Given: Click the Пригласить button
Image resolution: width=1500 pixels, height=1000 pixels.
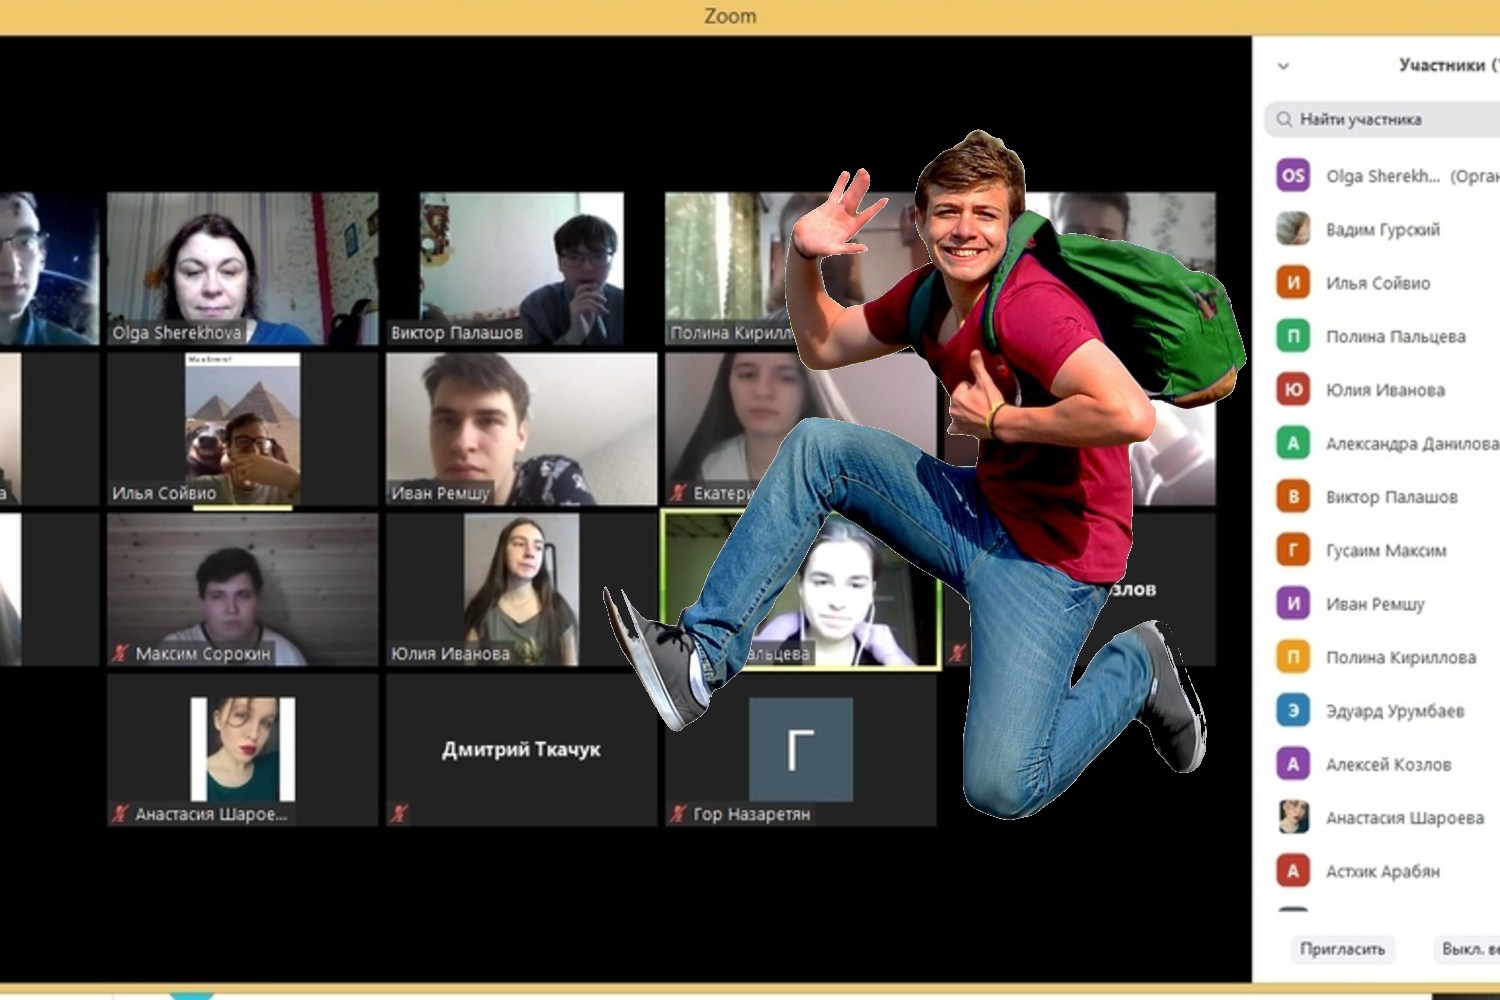Looking at the screenshot, I should (1342, 948).
